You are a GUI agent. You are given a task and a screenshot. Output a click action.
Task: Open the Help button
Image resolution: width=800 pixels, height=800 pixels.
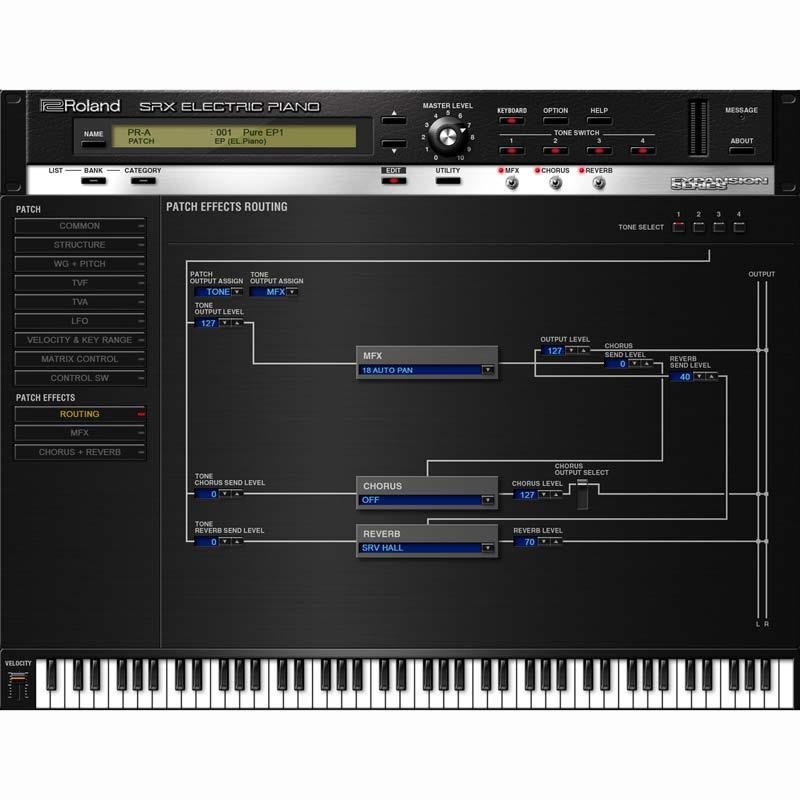tap(599, 121)
